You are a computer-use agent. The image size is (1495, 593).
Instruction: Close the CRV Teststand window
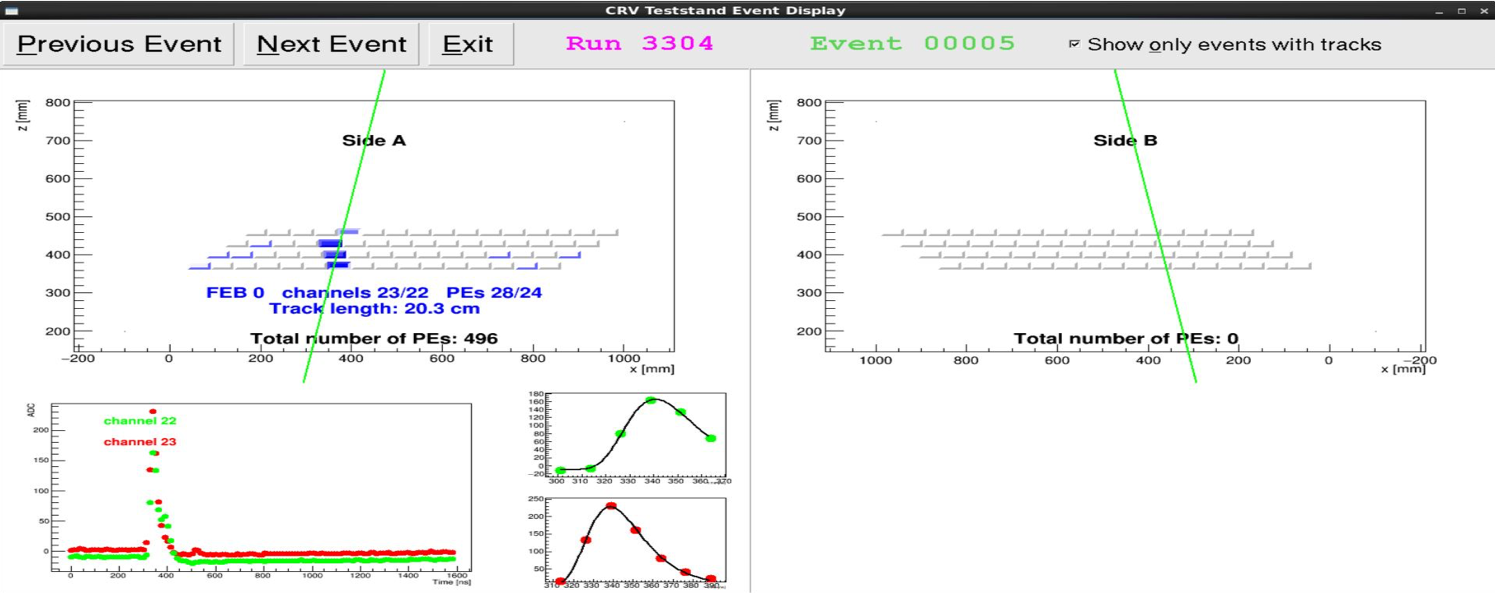[x=1482, y=11]
